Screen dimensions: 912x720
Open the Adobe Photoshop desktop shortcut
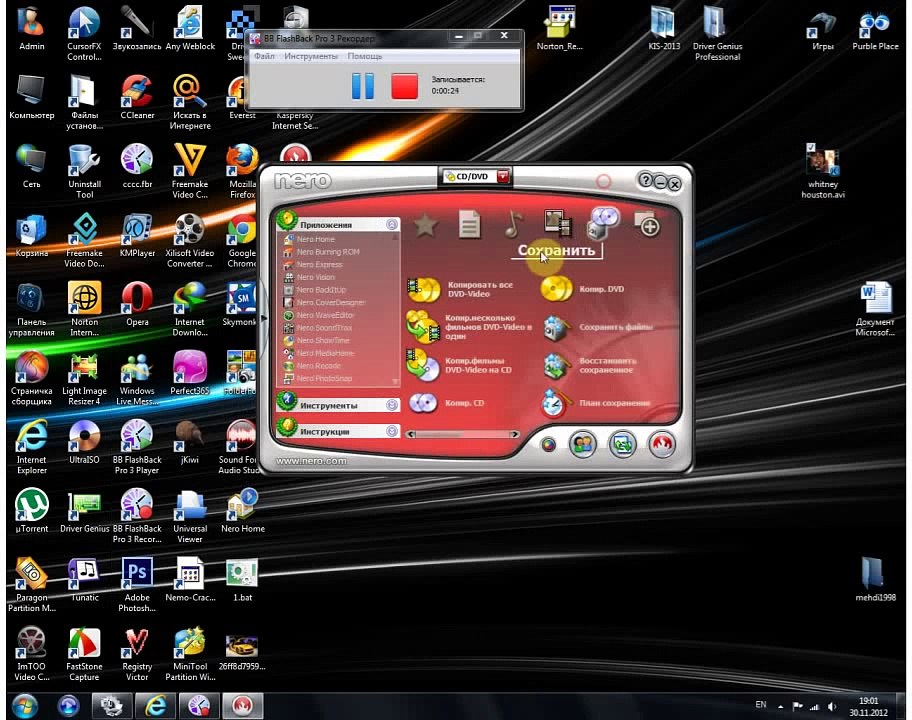pyautogui.click(x=137, y=584)
